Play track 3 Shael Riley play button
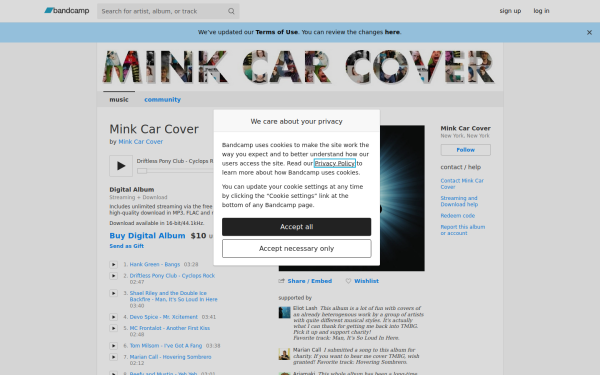Image resolution: width=600 pixels, height=375 pixels. point(114,293)
